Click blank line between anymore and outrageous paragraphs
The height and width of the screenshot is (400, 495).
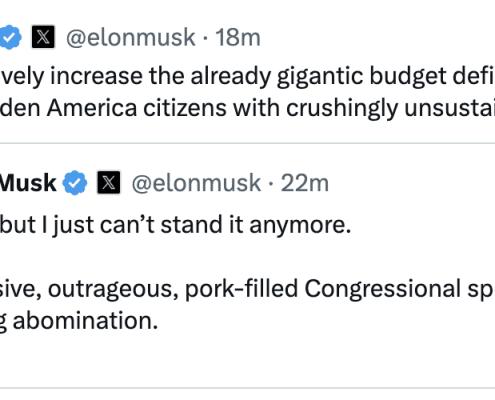(x=247, y=257)
